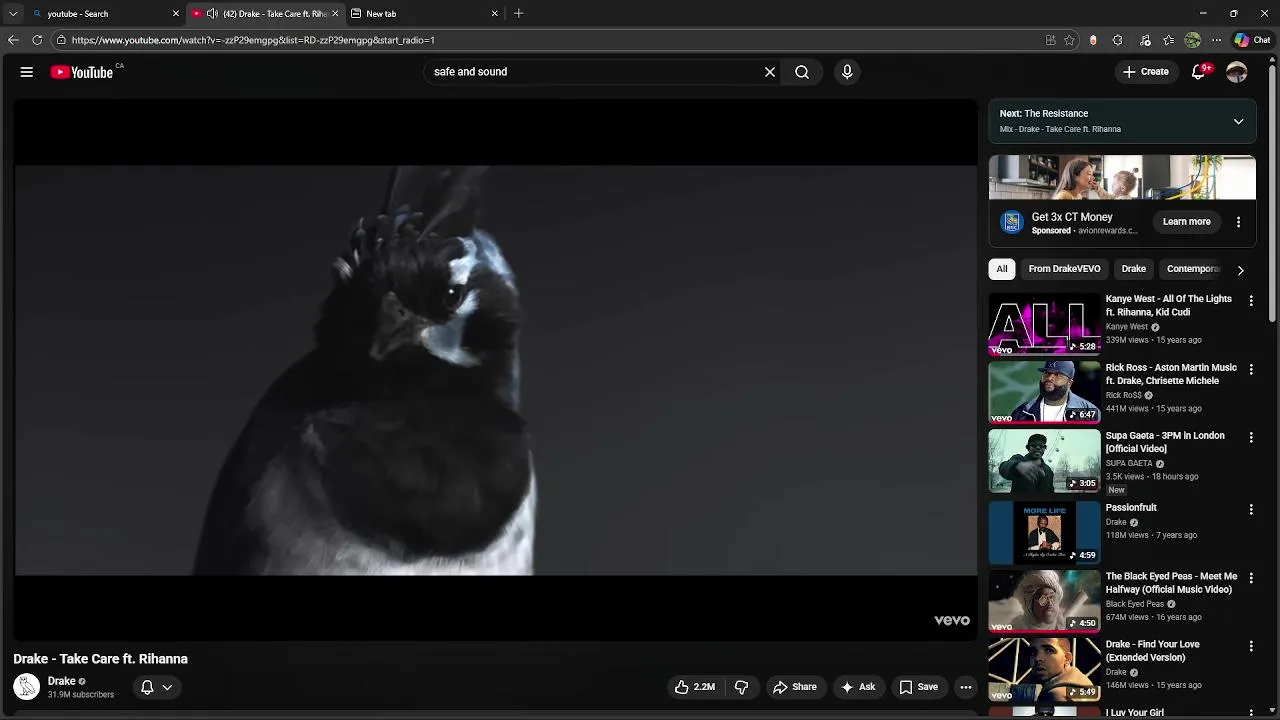This screenshot has height=720, width=1280.
Task: Open the favorites list icon
Action: [1168, 40]
